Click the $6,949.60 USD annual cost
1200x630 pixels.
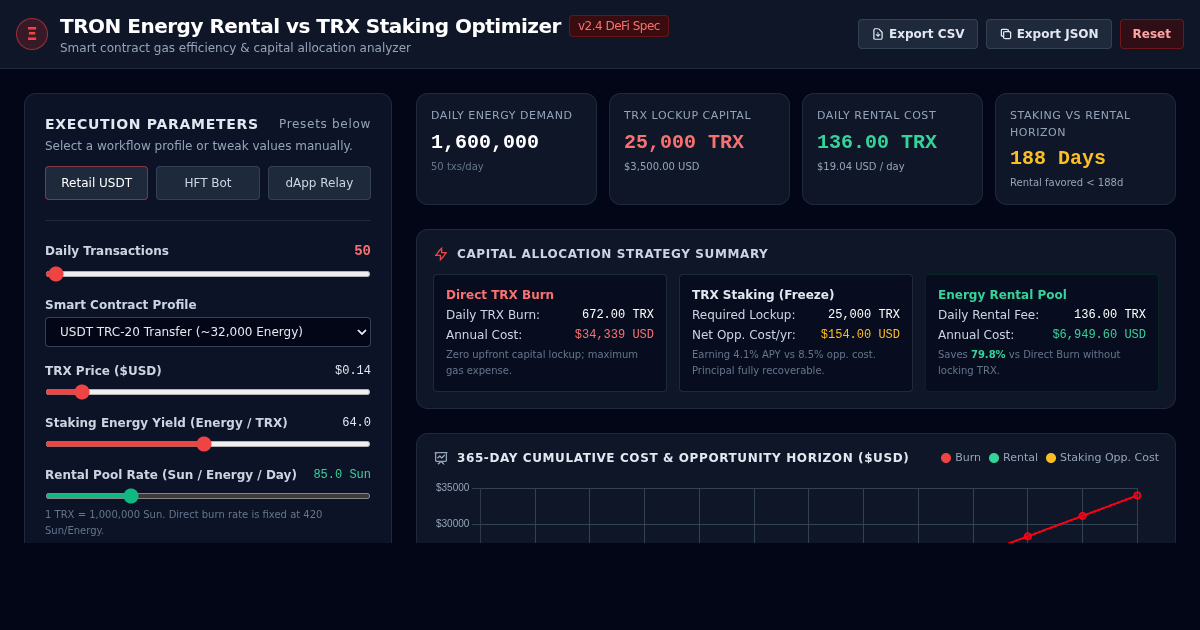(1099, 335)
